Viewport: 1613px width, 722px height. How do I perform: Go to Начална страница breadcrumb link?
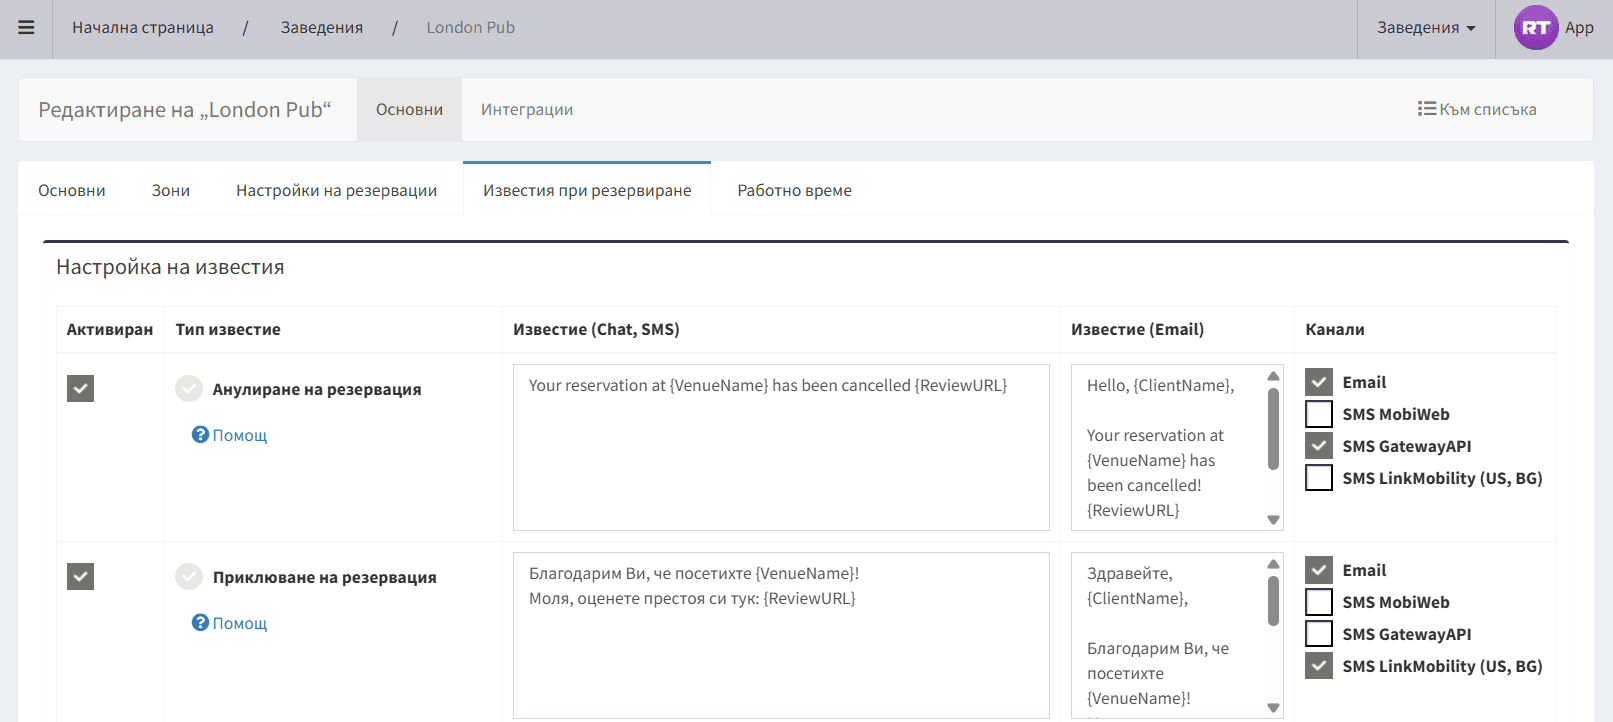[x=143, y=28]
